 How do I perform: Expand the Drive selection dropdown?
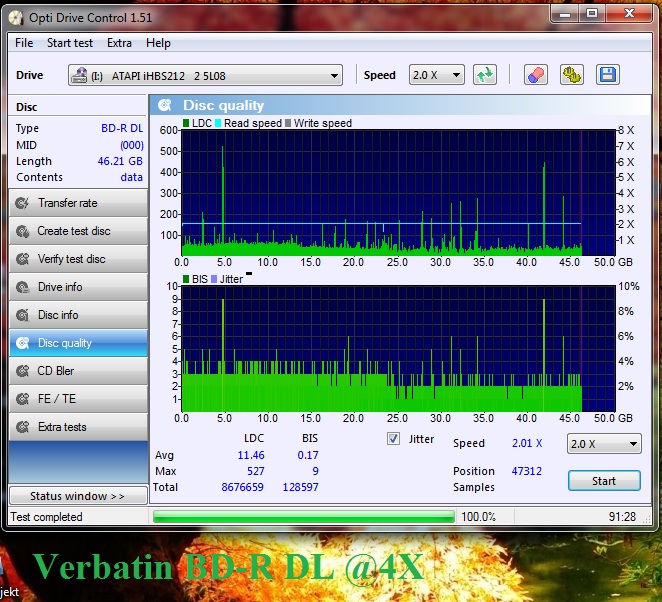click(x=205, y=75)
